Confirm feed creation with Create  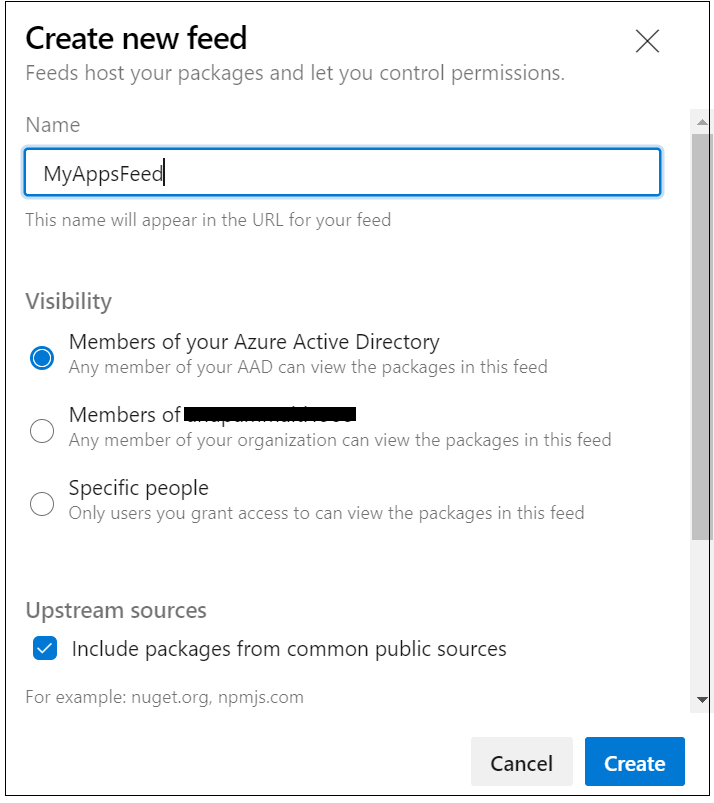click(634, 762)
